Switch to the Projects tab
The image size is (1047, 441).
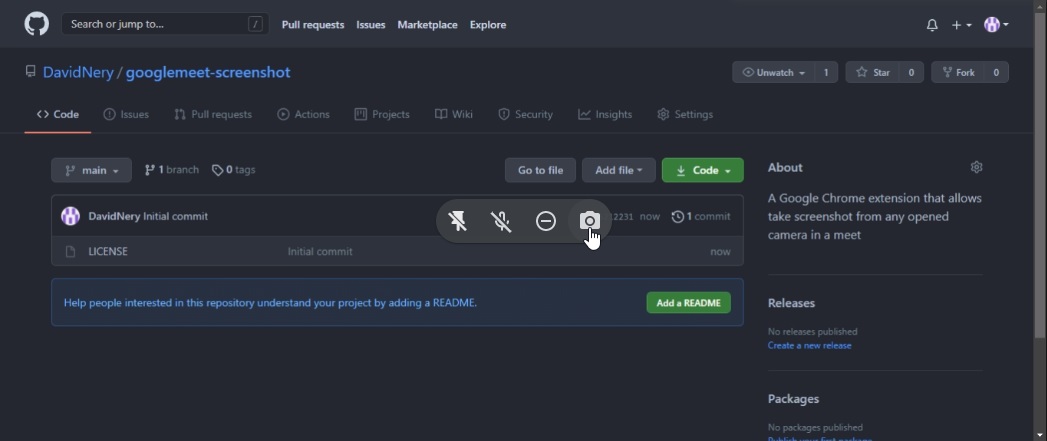(382, 114)
